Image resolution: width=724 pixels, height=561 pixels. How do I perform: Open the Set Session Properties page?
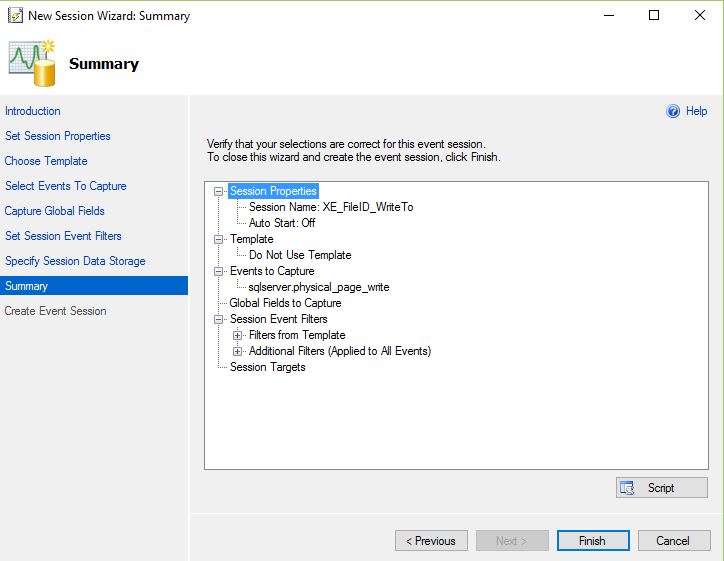[x=58, y=136]
